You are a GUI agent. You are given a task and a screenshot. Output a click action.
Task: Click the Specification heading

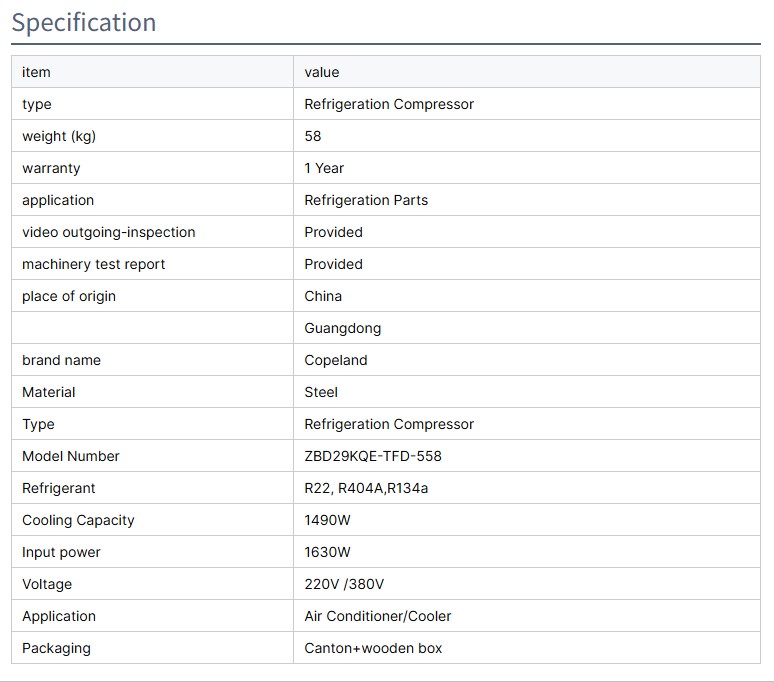point(84,22)
